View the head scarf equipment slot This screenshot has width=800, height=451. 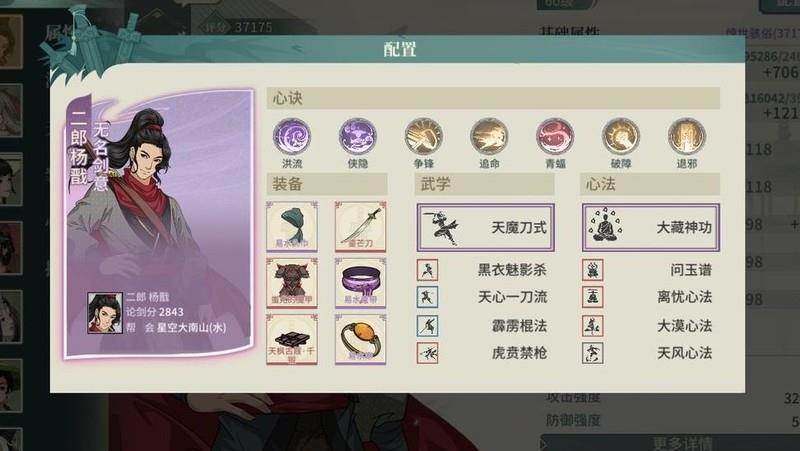point(292,226)
